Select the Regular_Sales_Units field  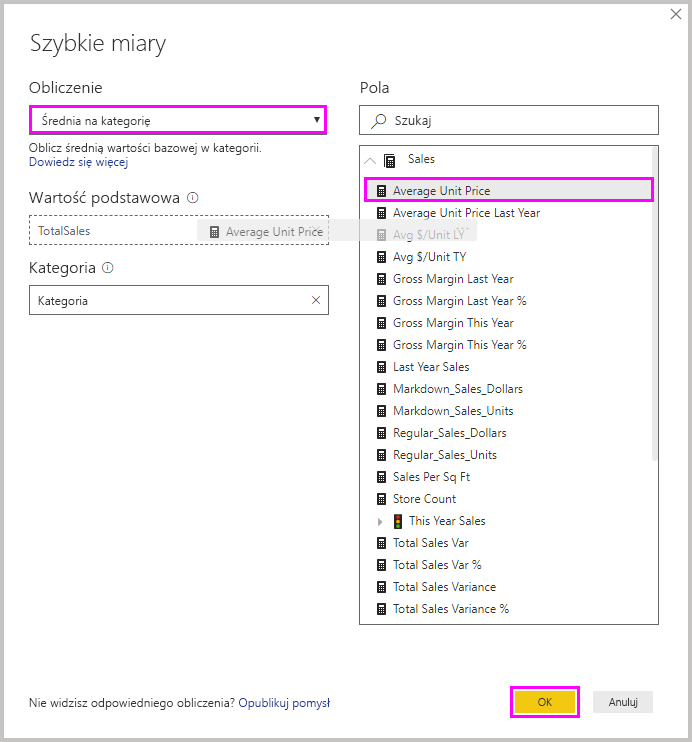pos(445,455)
